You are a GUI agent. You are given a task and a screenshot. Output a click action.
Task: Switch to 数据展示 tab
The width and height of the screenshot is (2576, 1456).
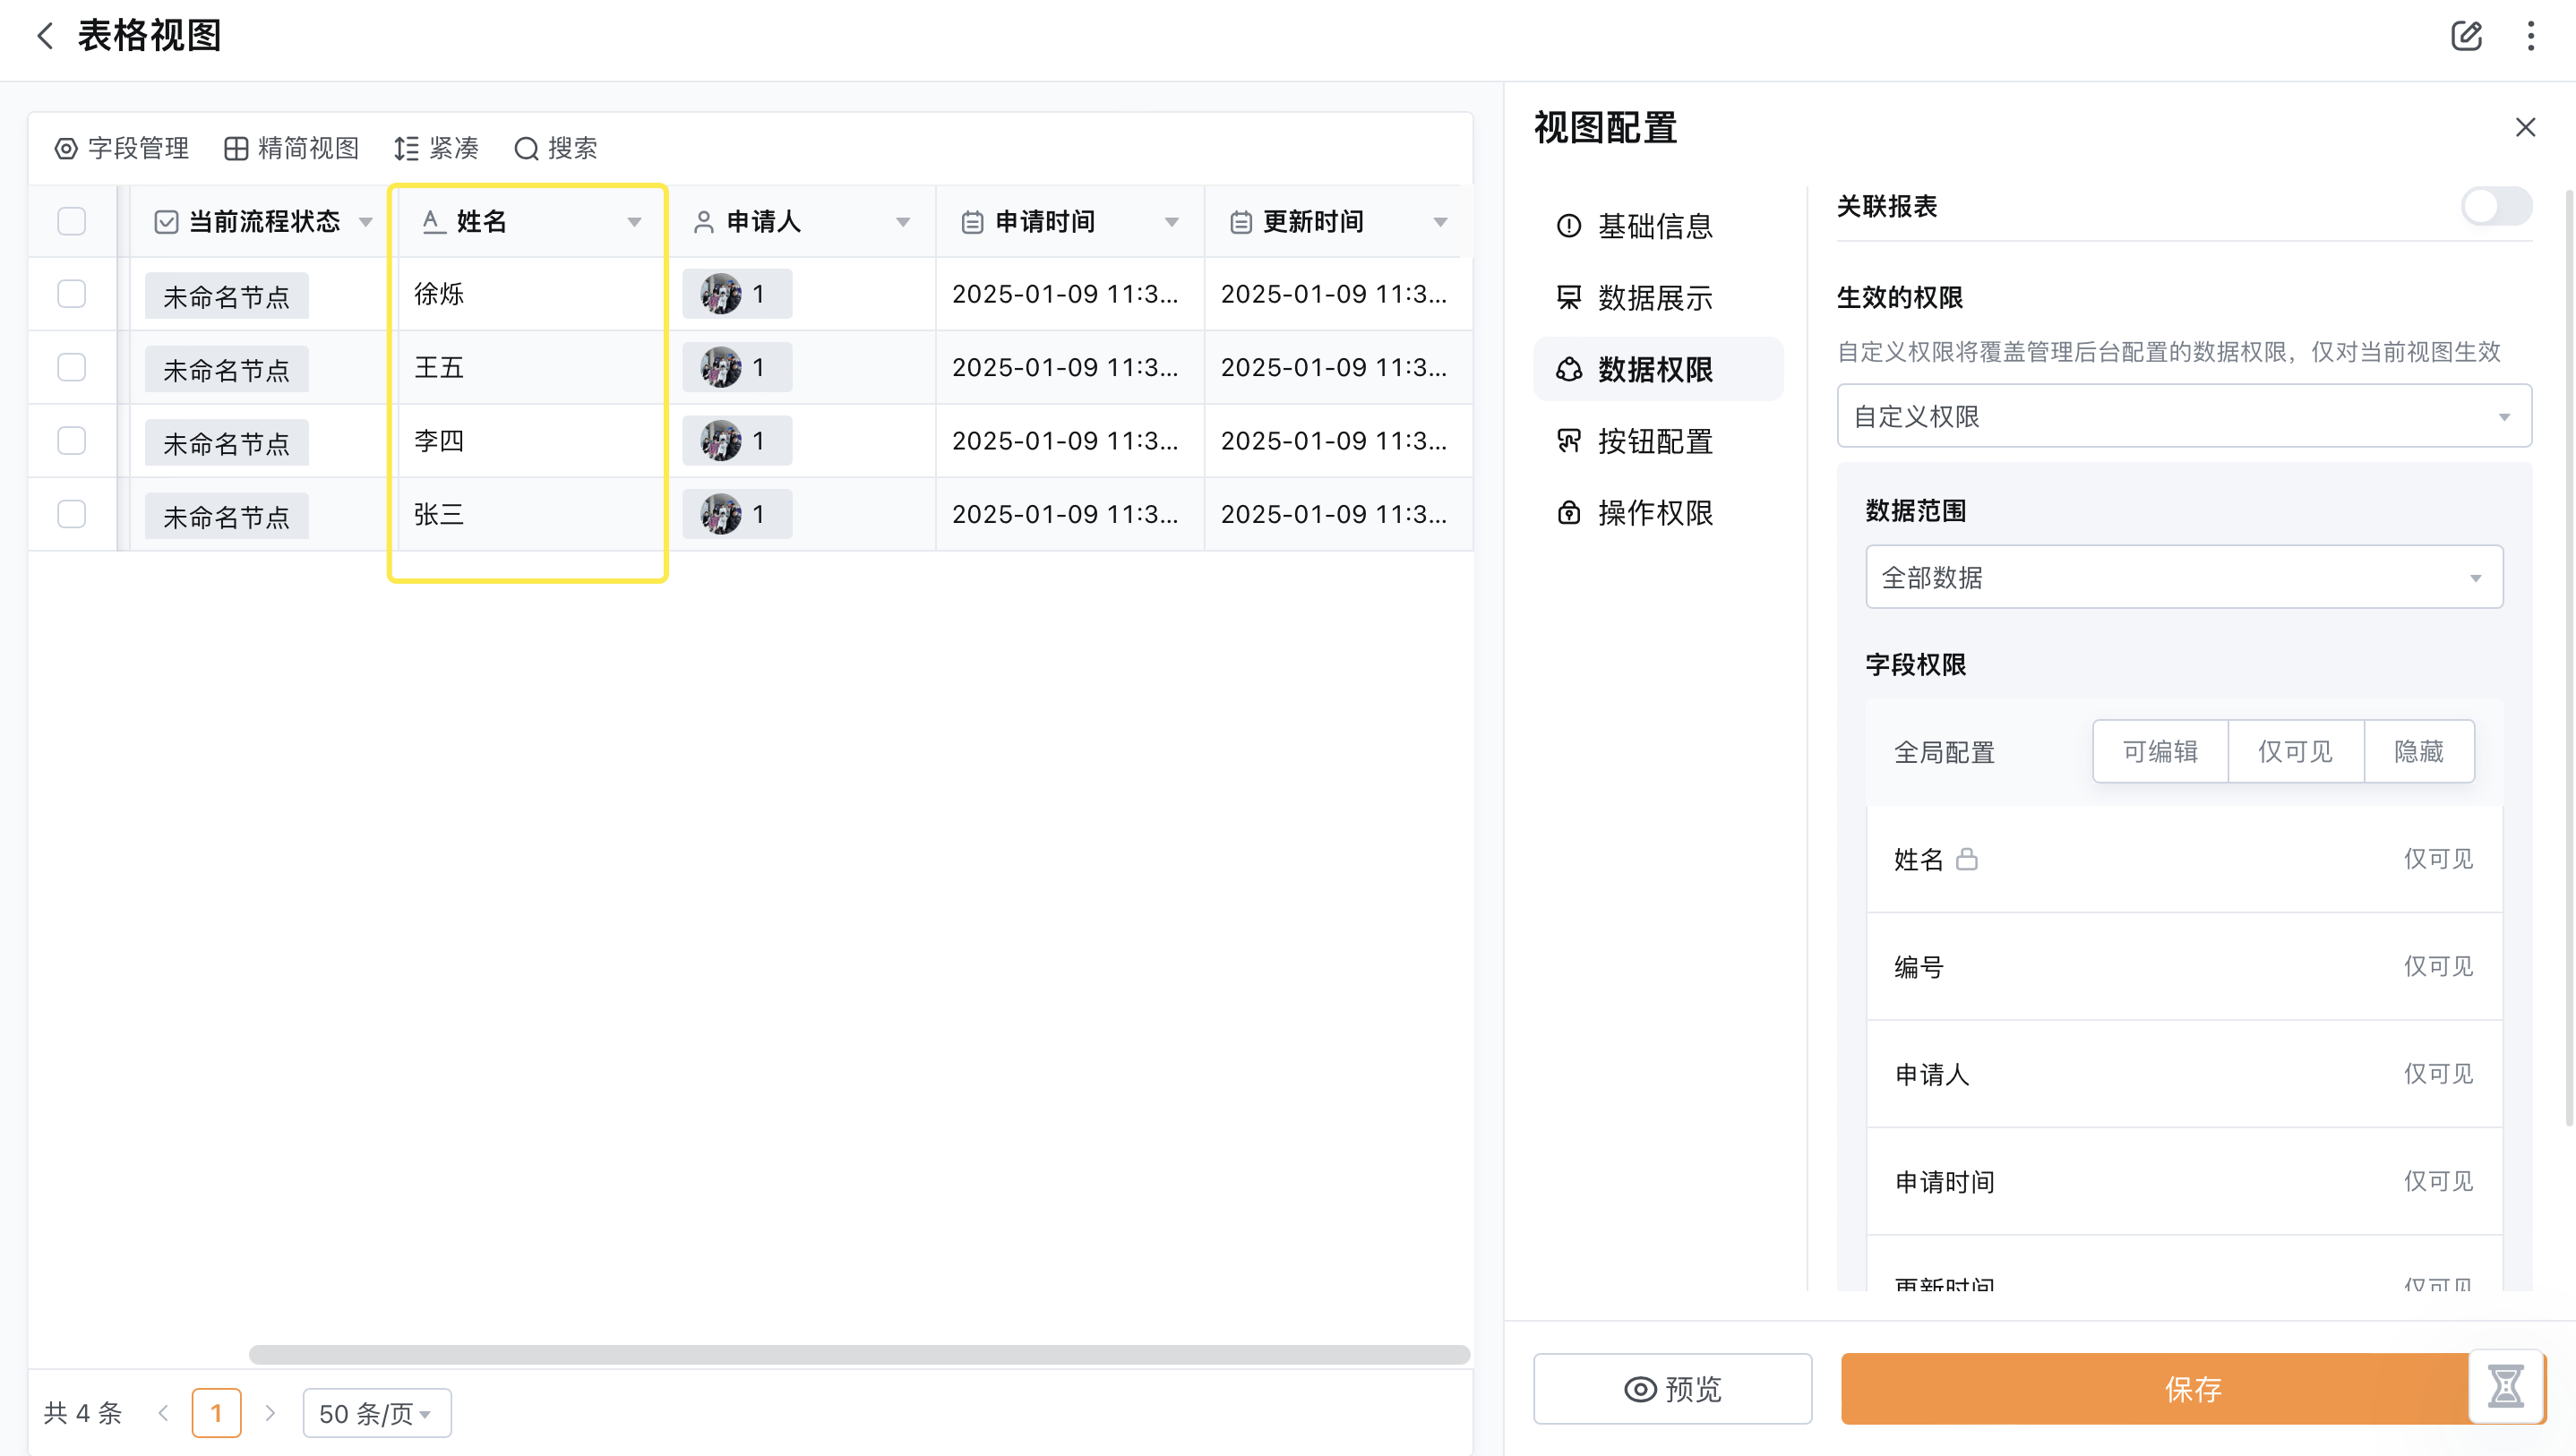click(x=1657, y=298)
